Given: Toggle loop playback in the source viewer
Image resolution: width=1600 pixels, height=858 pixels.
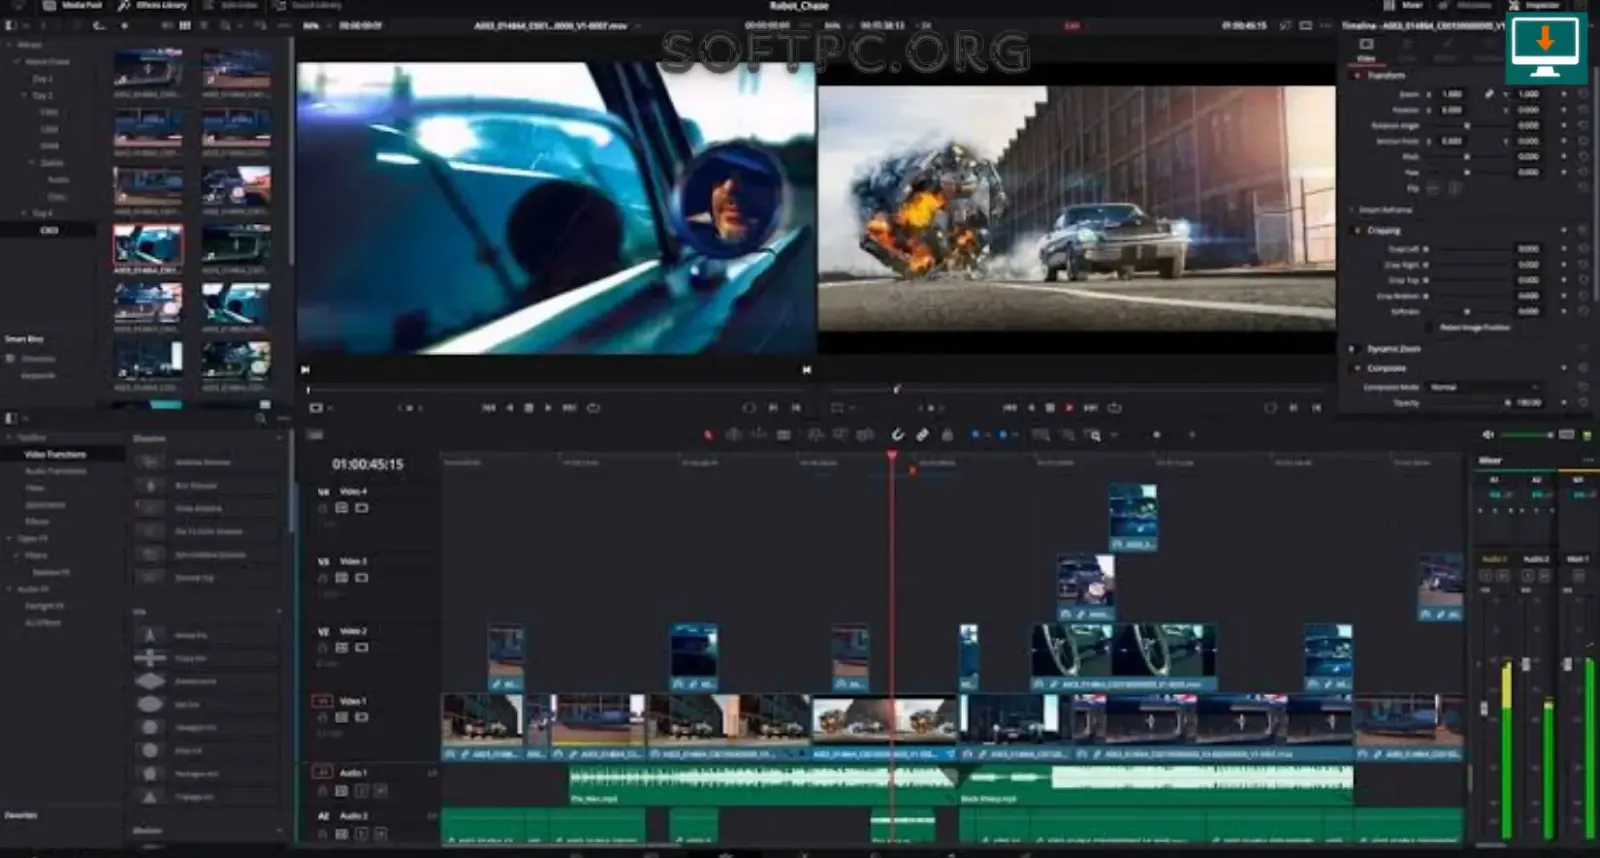Looking at the screenshot, I should click(x=593, y=408).
